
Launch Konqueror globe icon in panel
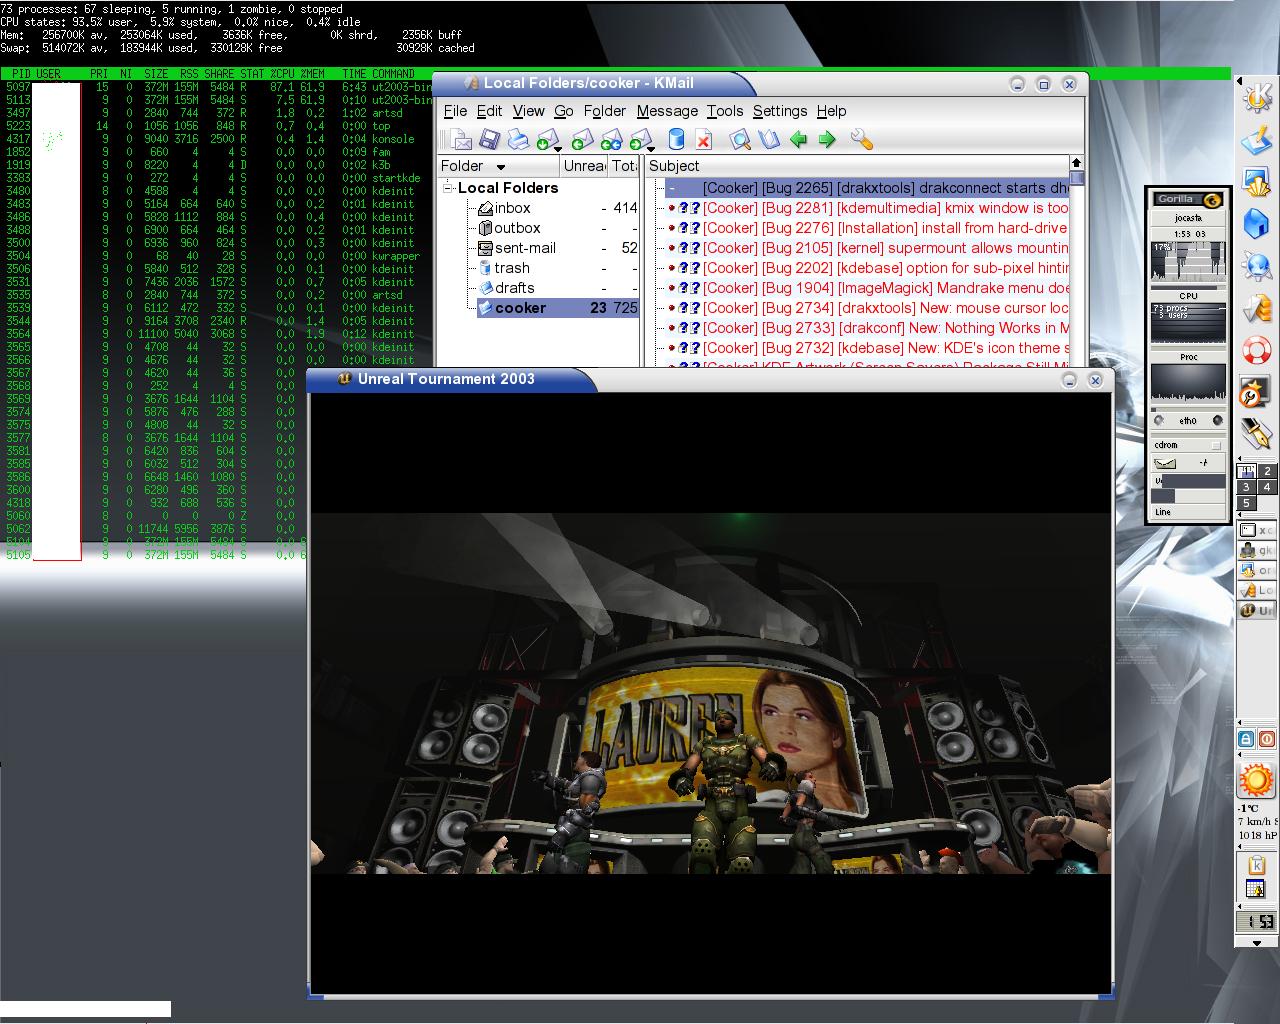(x=1256, y=266)
